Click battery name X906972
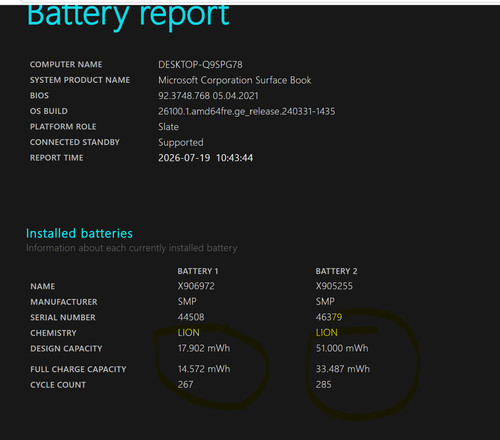This screenshot has width=500, height=440. coord(196,286)
